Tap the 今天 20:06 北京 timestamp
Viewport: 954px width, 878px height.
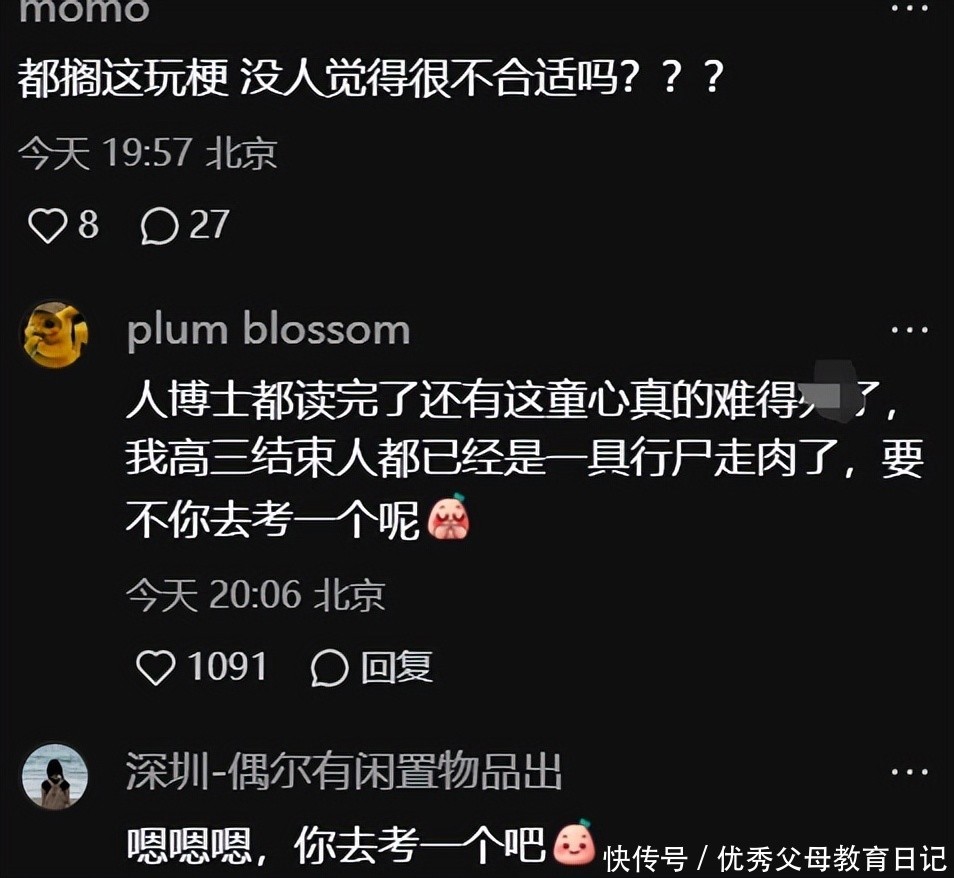coord(256,594)
